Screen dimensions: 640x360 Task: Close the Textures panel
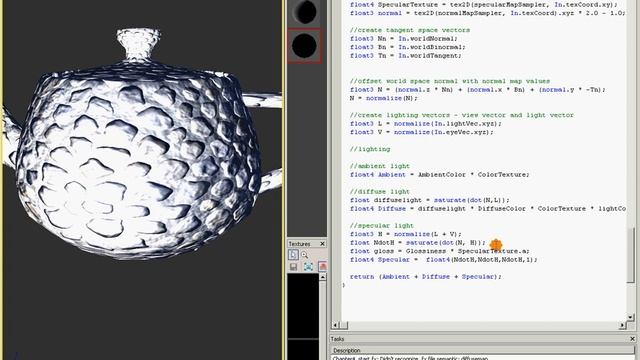pos(322,244)
